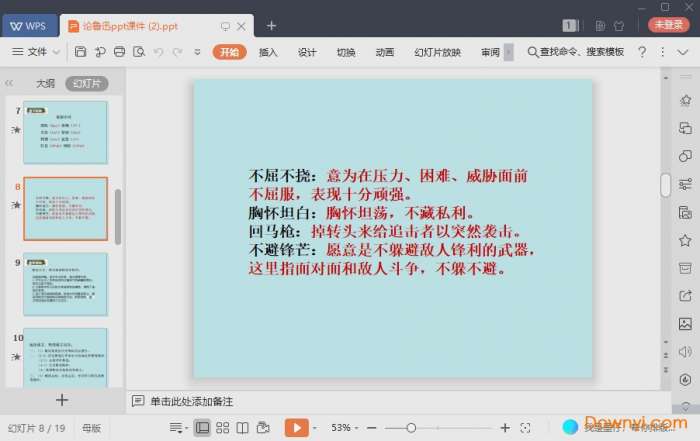Select the 开始 ribbon tab
The height and width of the screenshot is (441, 700).
229,52
